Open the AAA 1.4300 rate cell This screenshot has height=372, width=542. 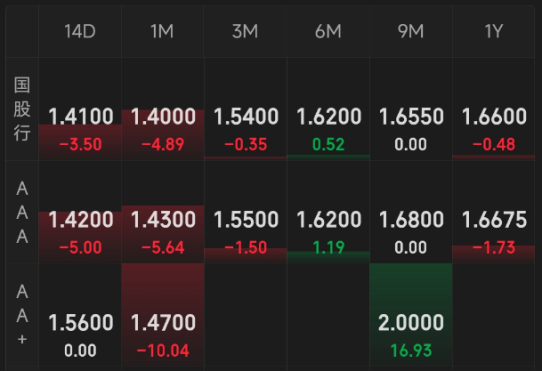(162, 212)
